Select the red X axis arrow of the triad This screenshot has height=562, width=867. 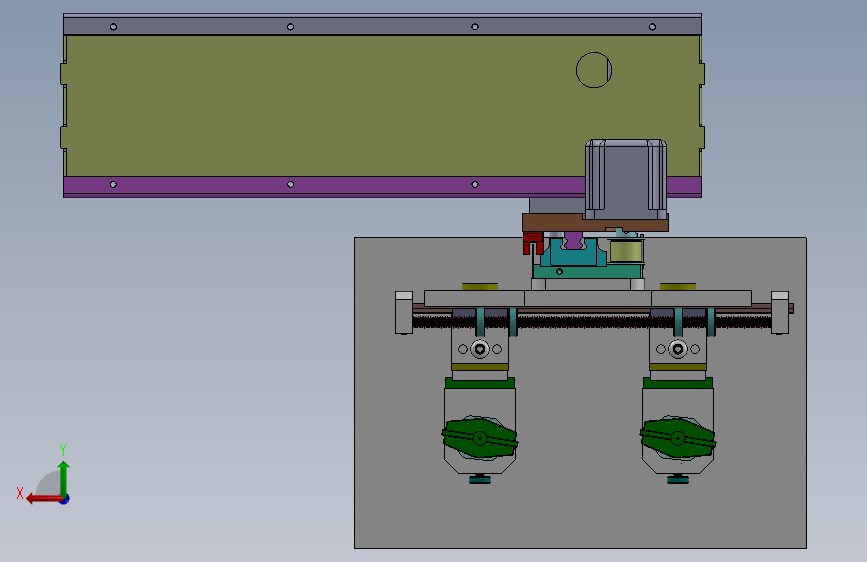pos(44,499)
